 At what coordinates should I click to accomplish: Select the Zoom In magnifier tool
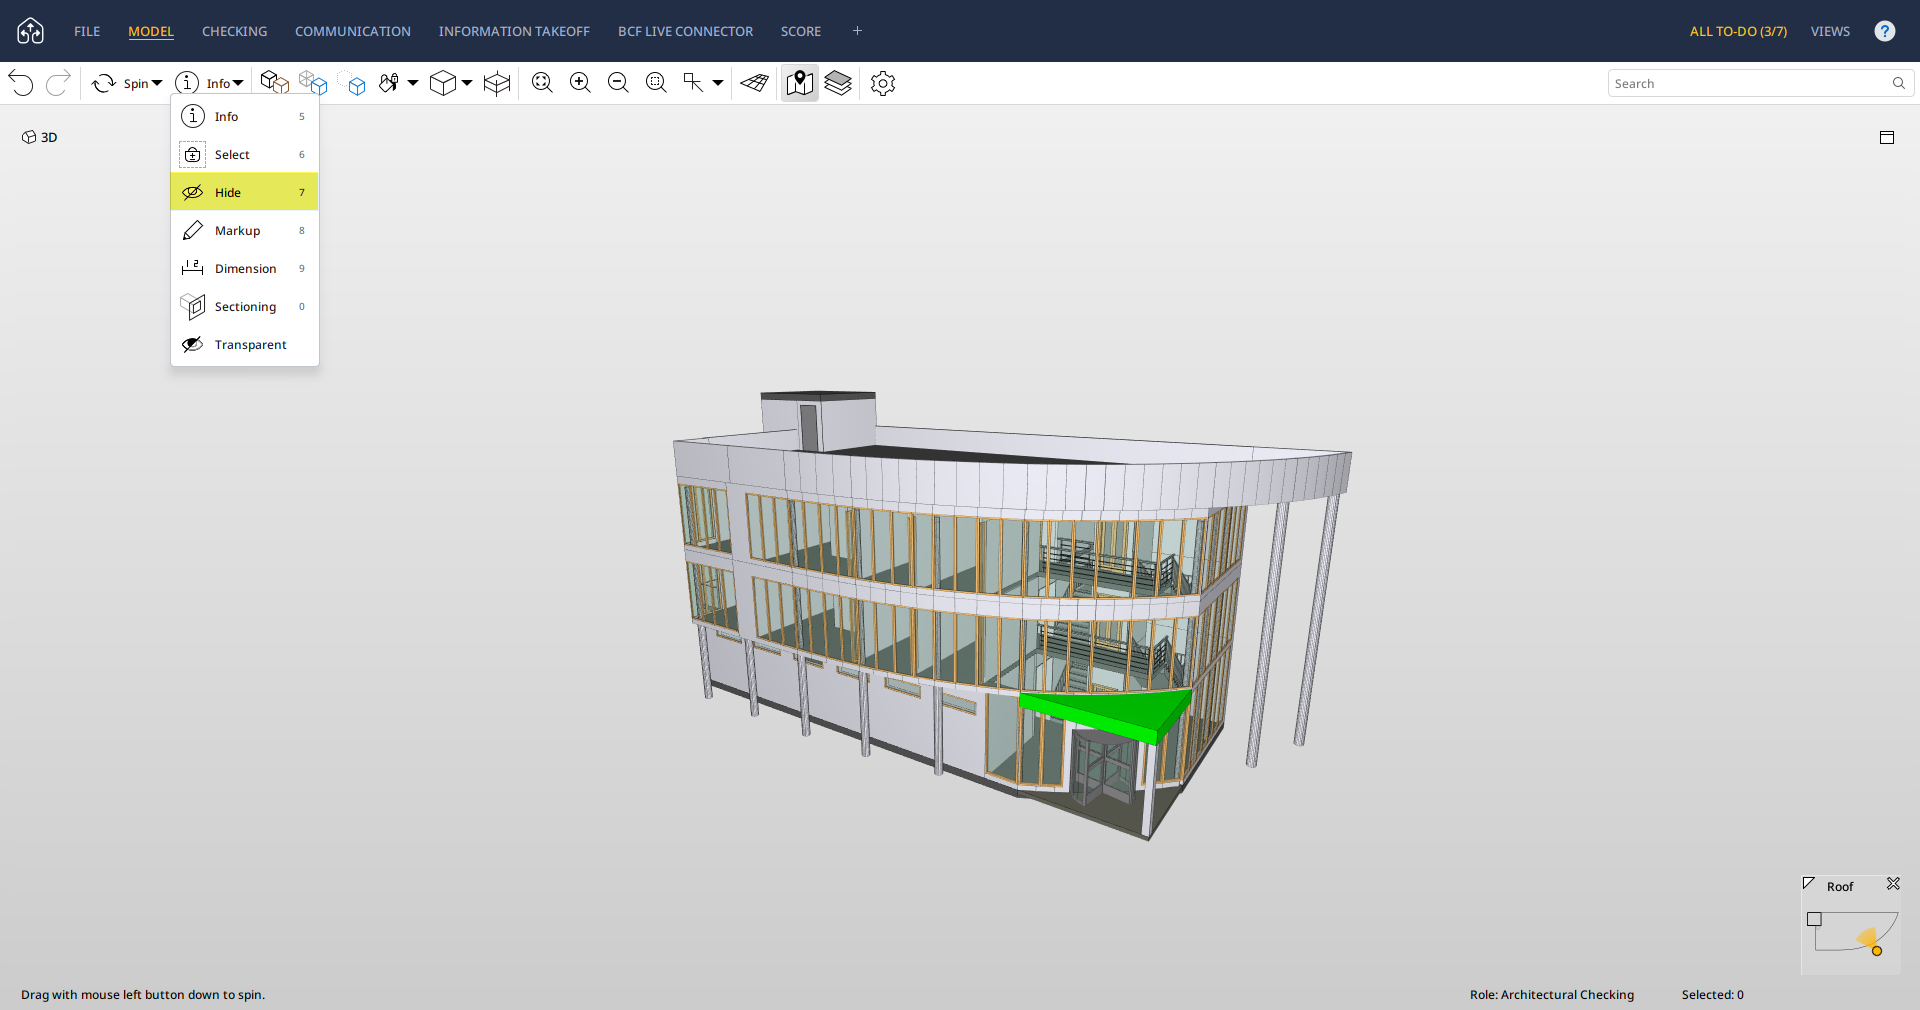tap(580, 83)
